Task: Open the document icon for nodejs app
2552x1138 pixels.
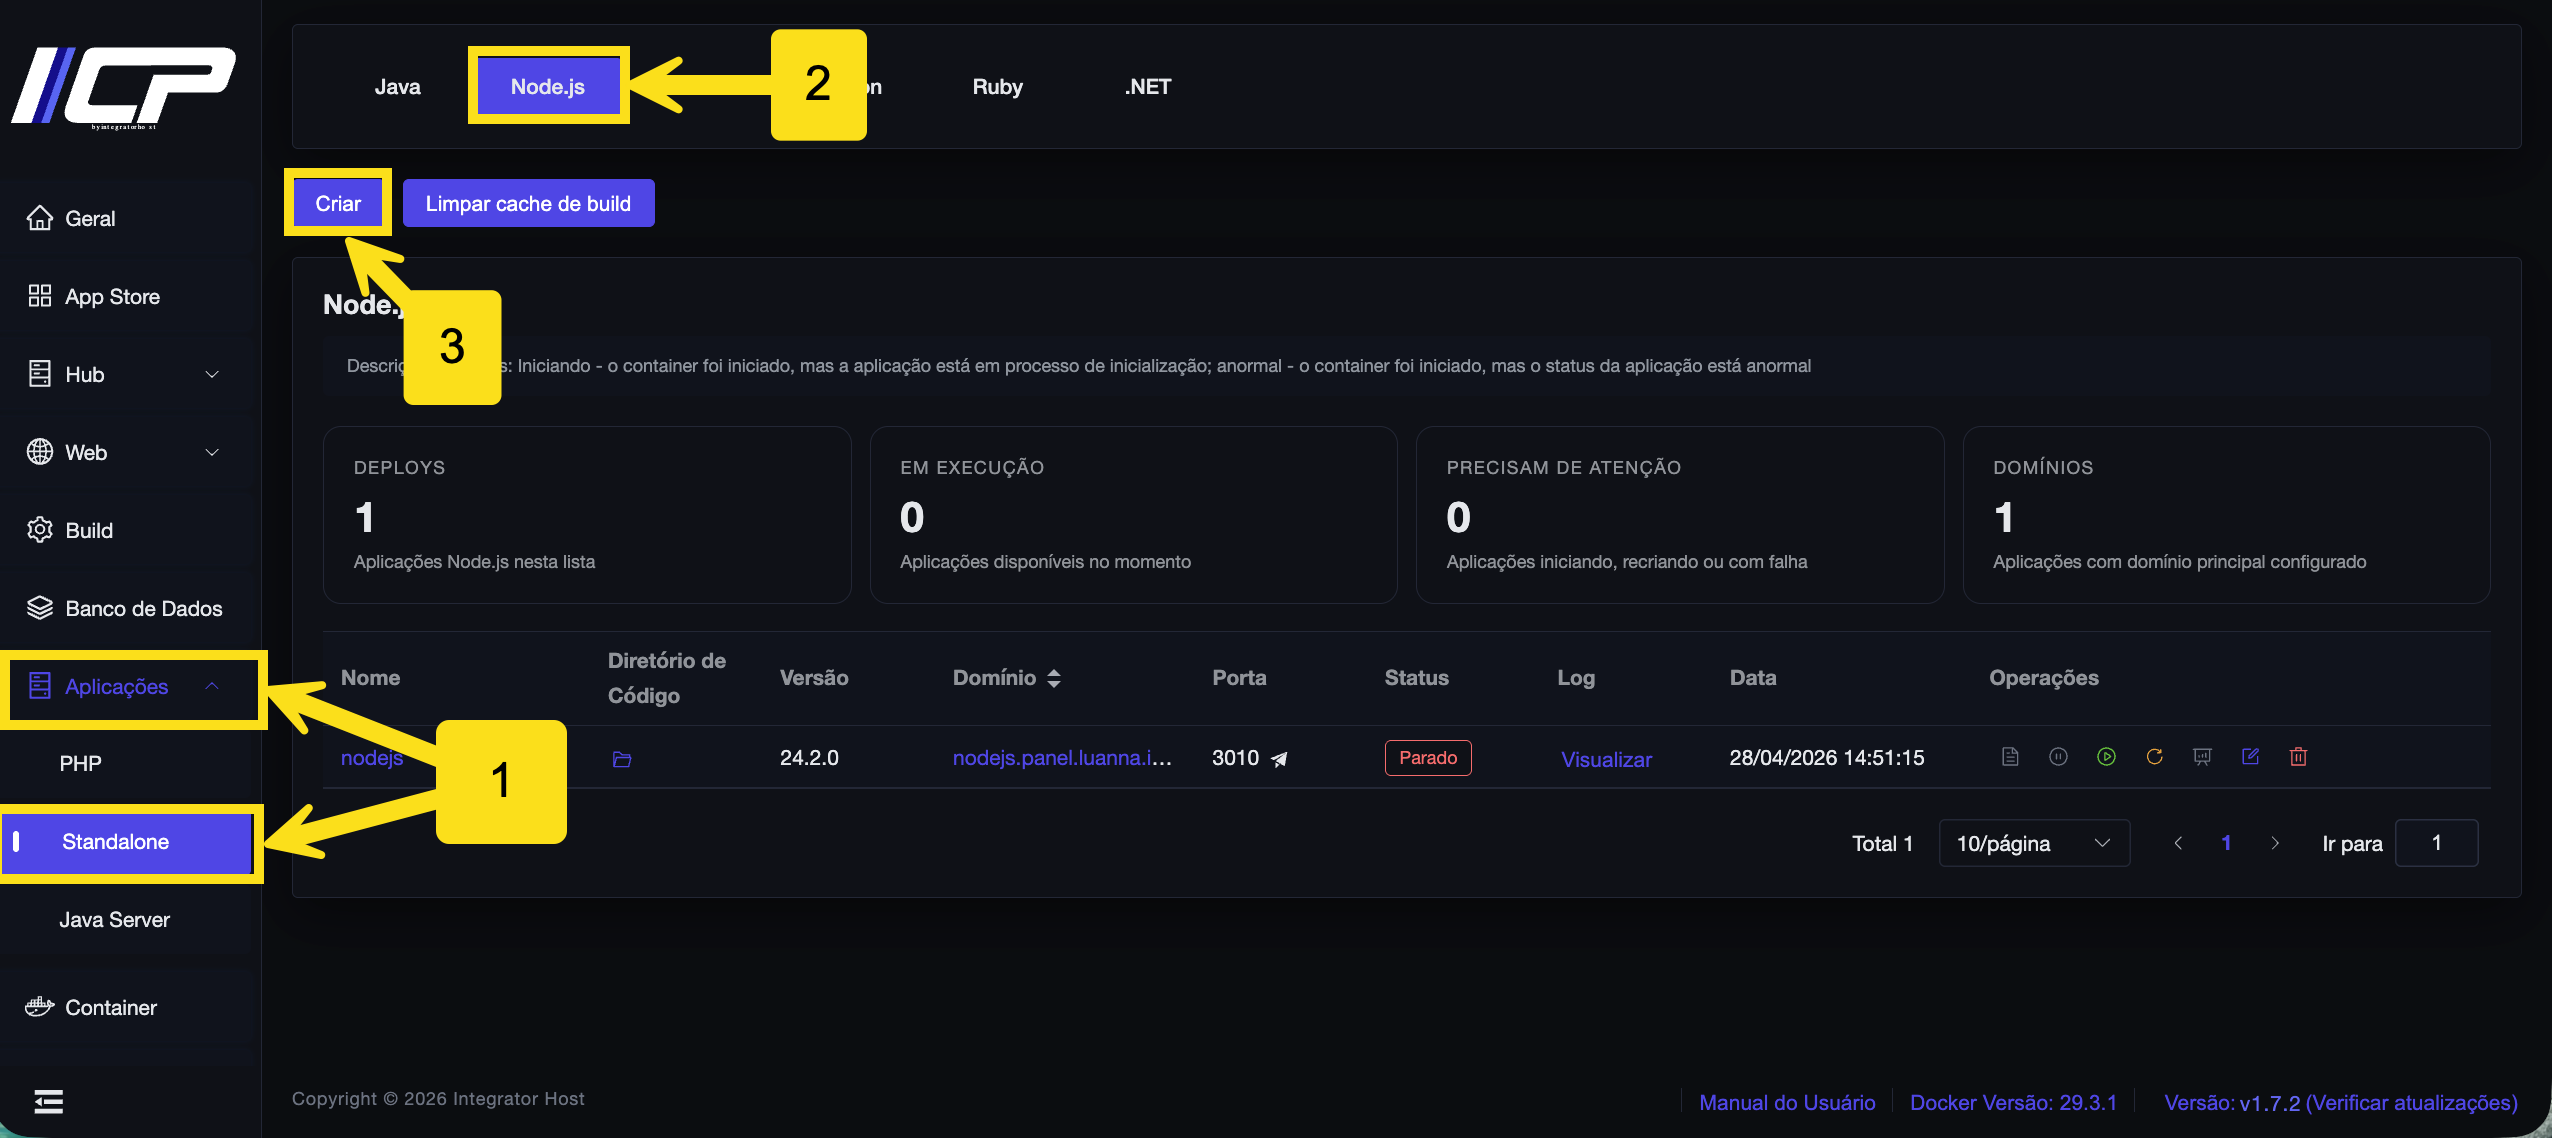Action: [2010, 757]
